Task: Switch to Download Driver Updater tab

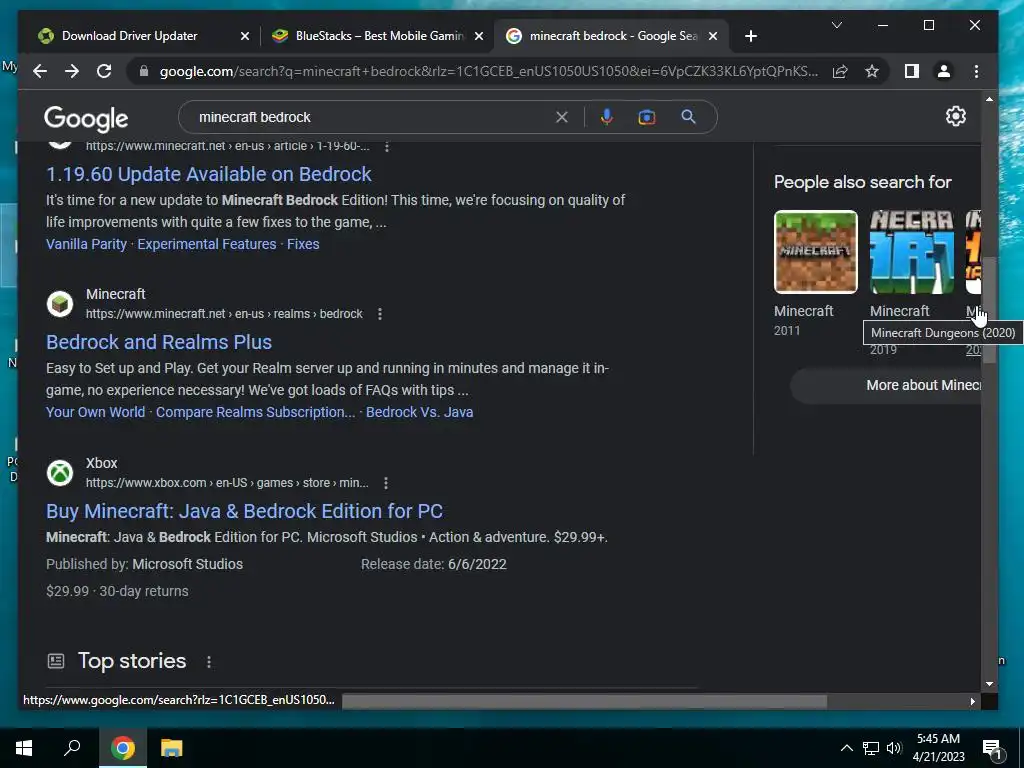Action: 129,36
